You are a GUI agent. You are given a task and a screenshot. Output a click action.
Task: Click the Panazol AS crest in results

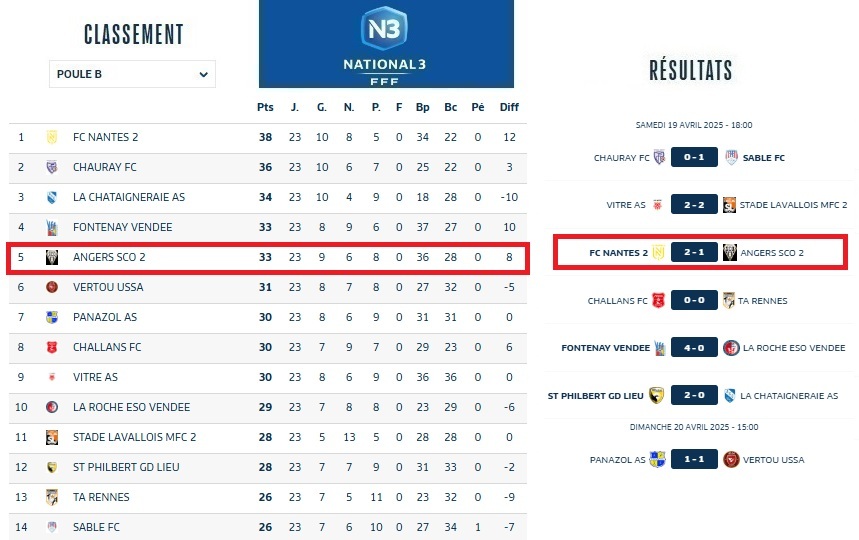(657, 460)
